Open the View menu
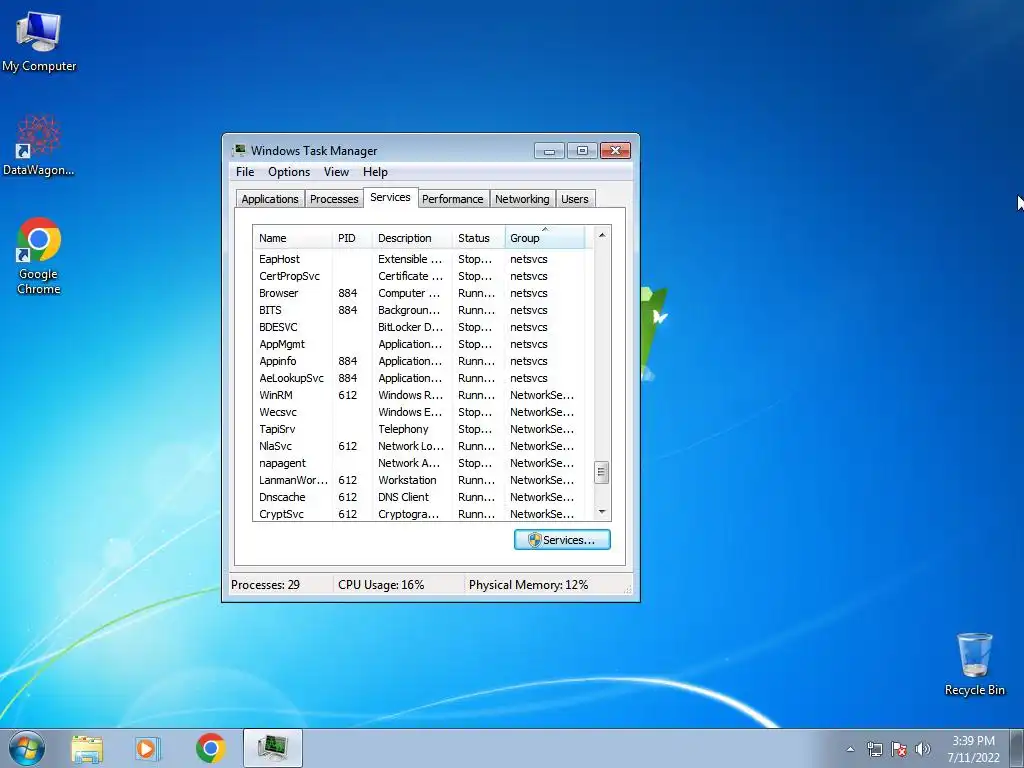 pyautogui.click(x=336, y=172)
